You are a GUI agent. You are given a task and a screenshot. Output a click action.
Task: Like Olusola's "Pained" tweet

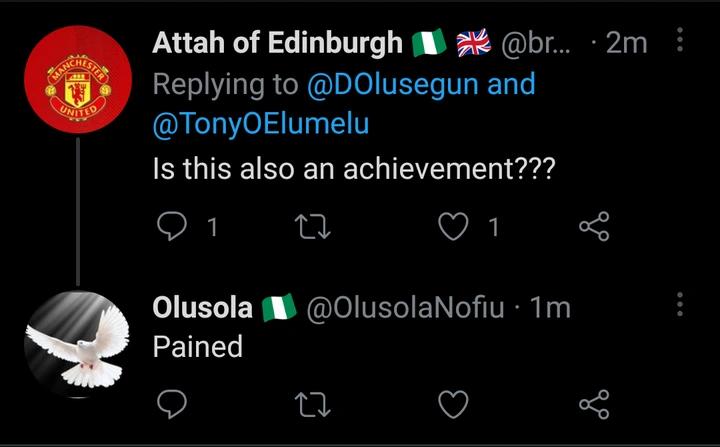(x=455, y=404)
